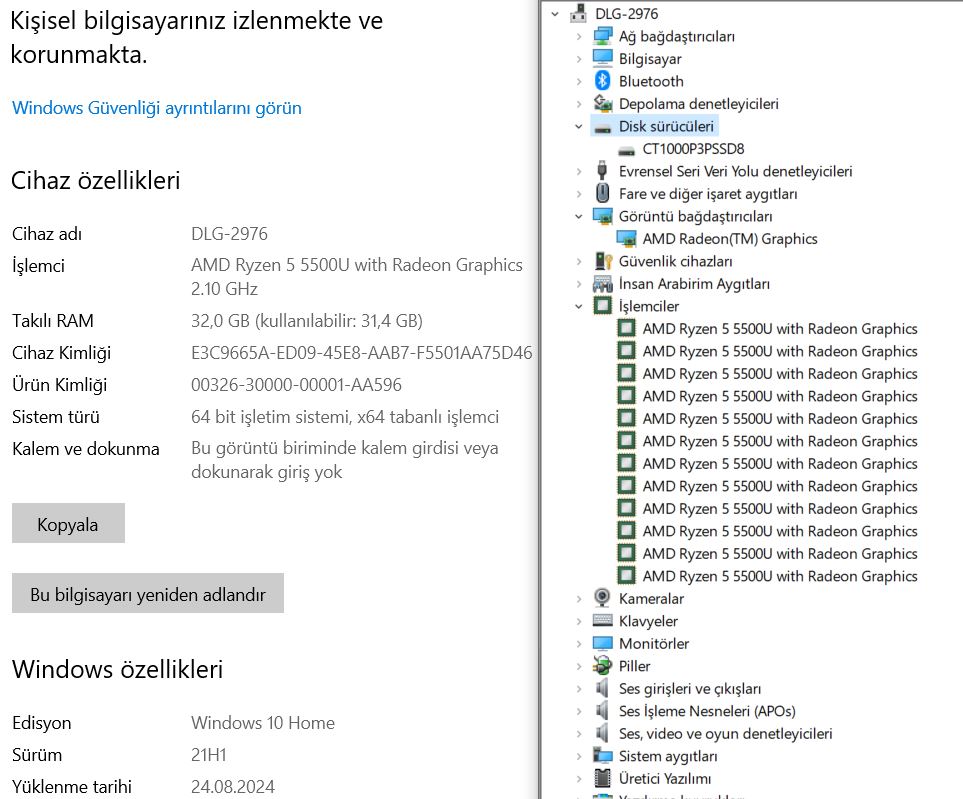Screen dimensions: 963x799
Task: Click the Disk sürücüleri drive icon
Action: (x=602, y=127)
